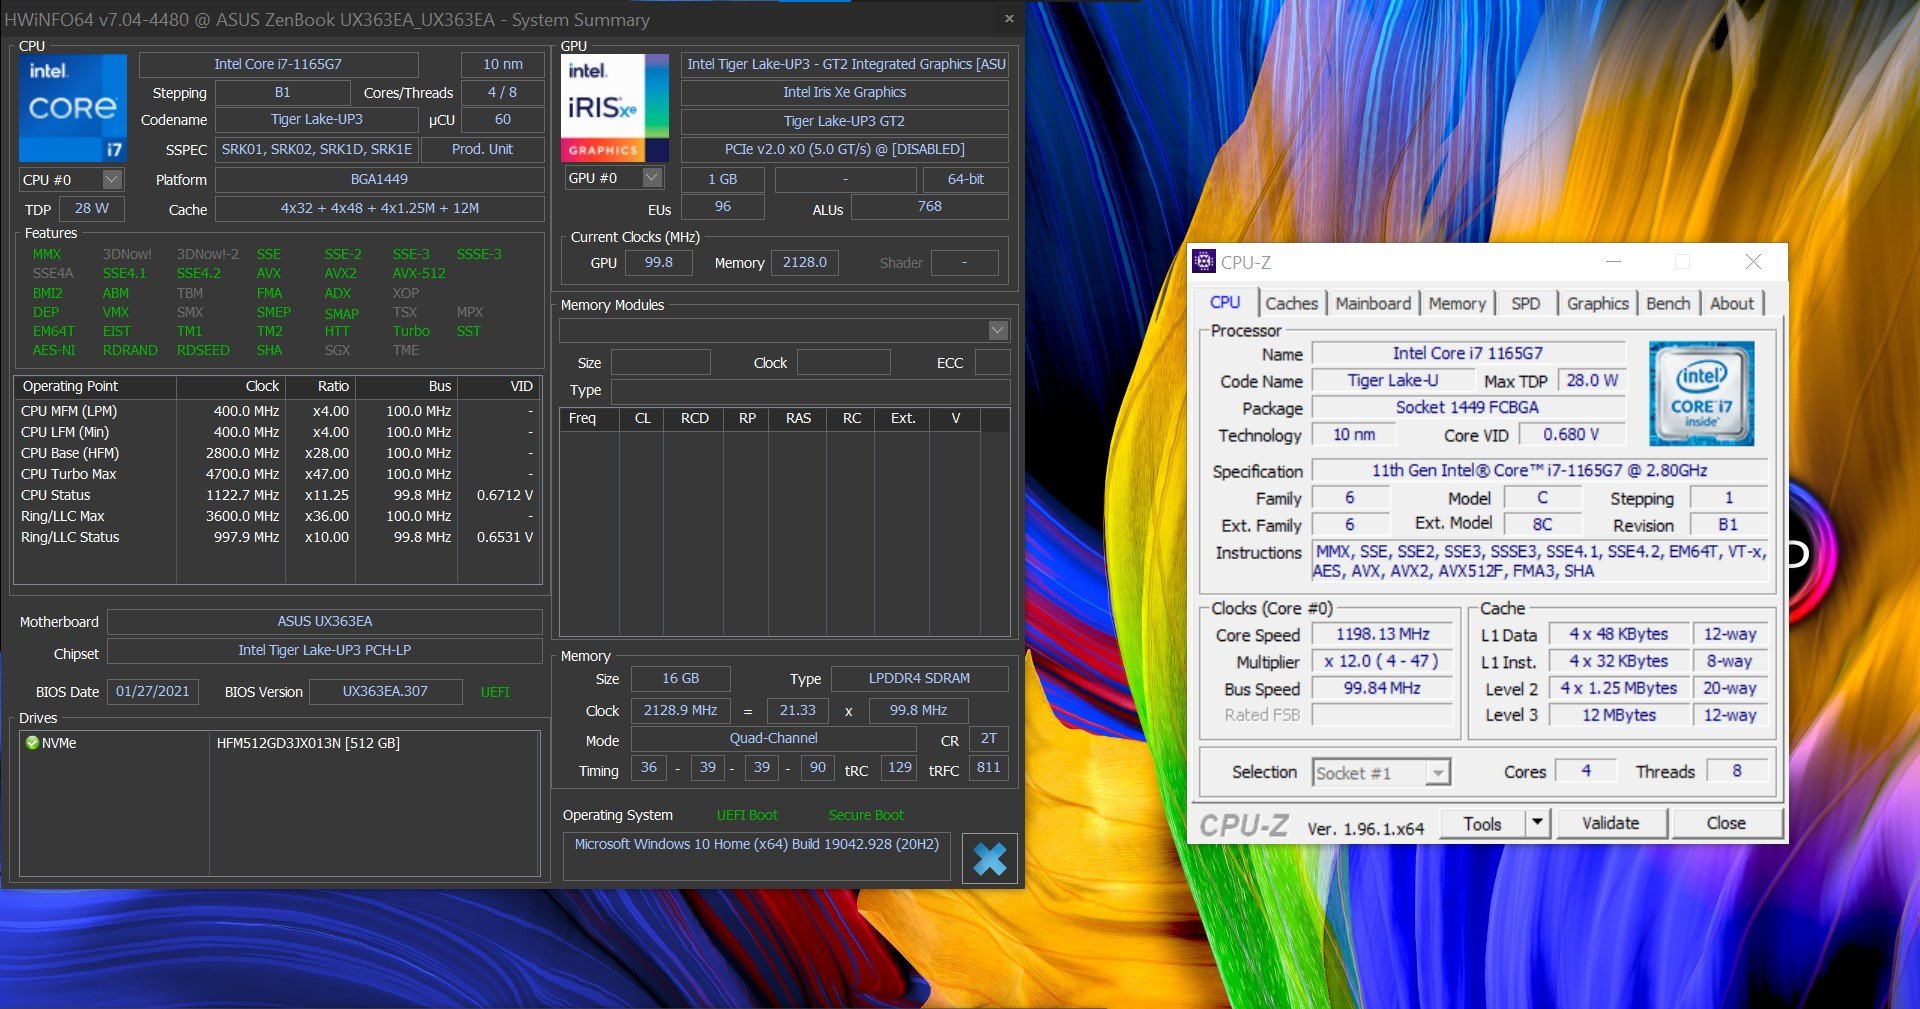
Task: Click the TDP value 28 W
Action: pyautogui.click(x=92, y=208)
